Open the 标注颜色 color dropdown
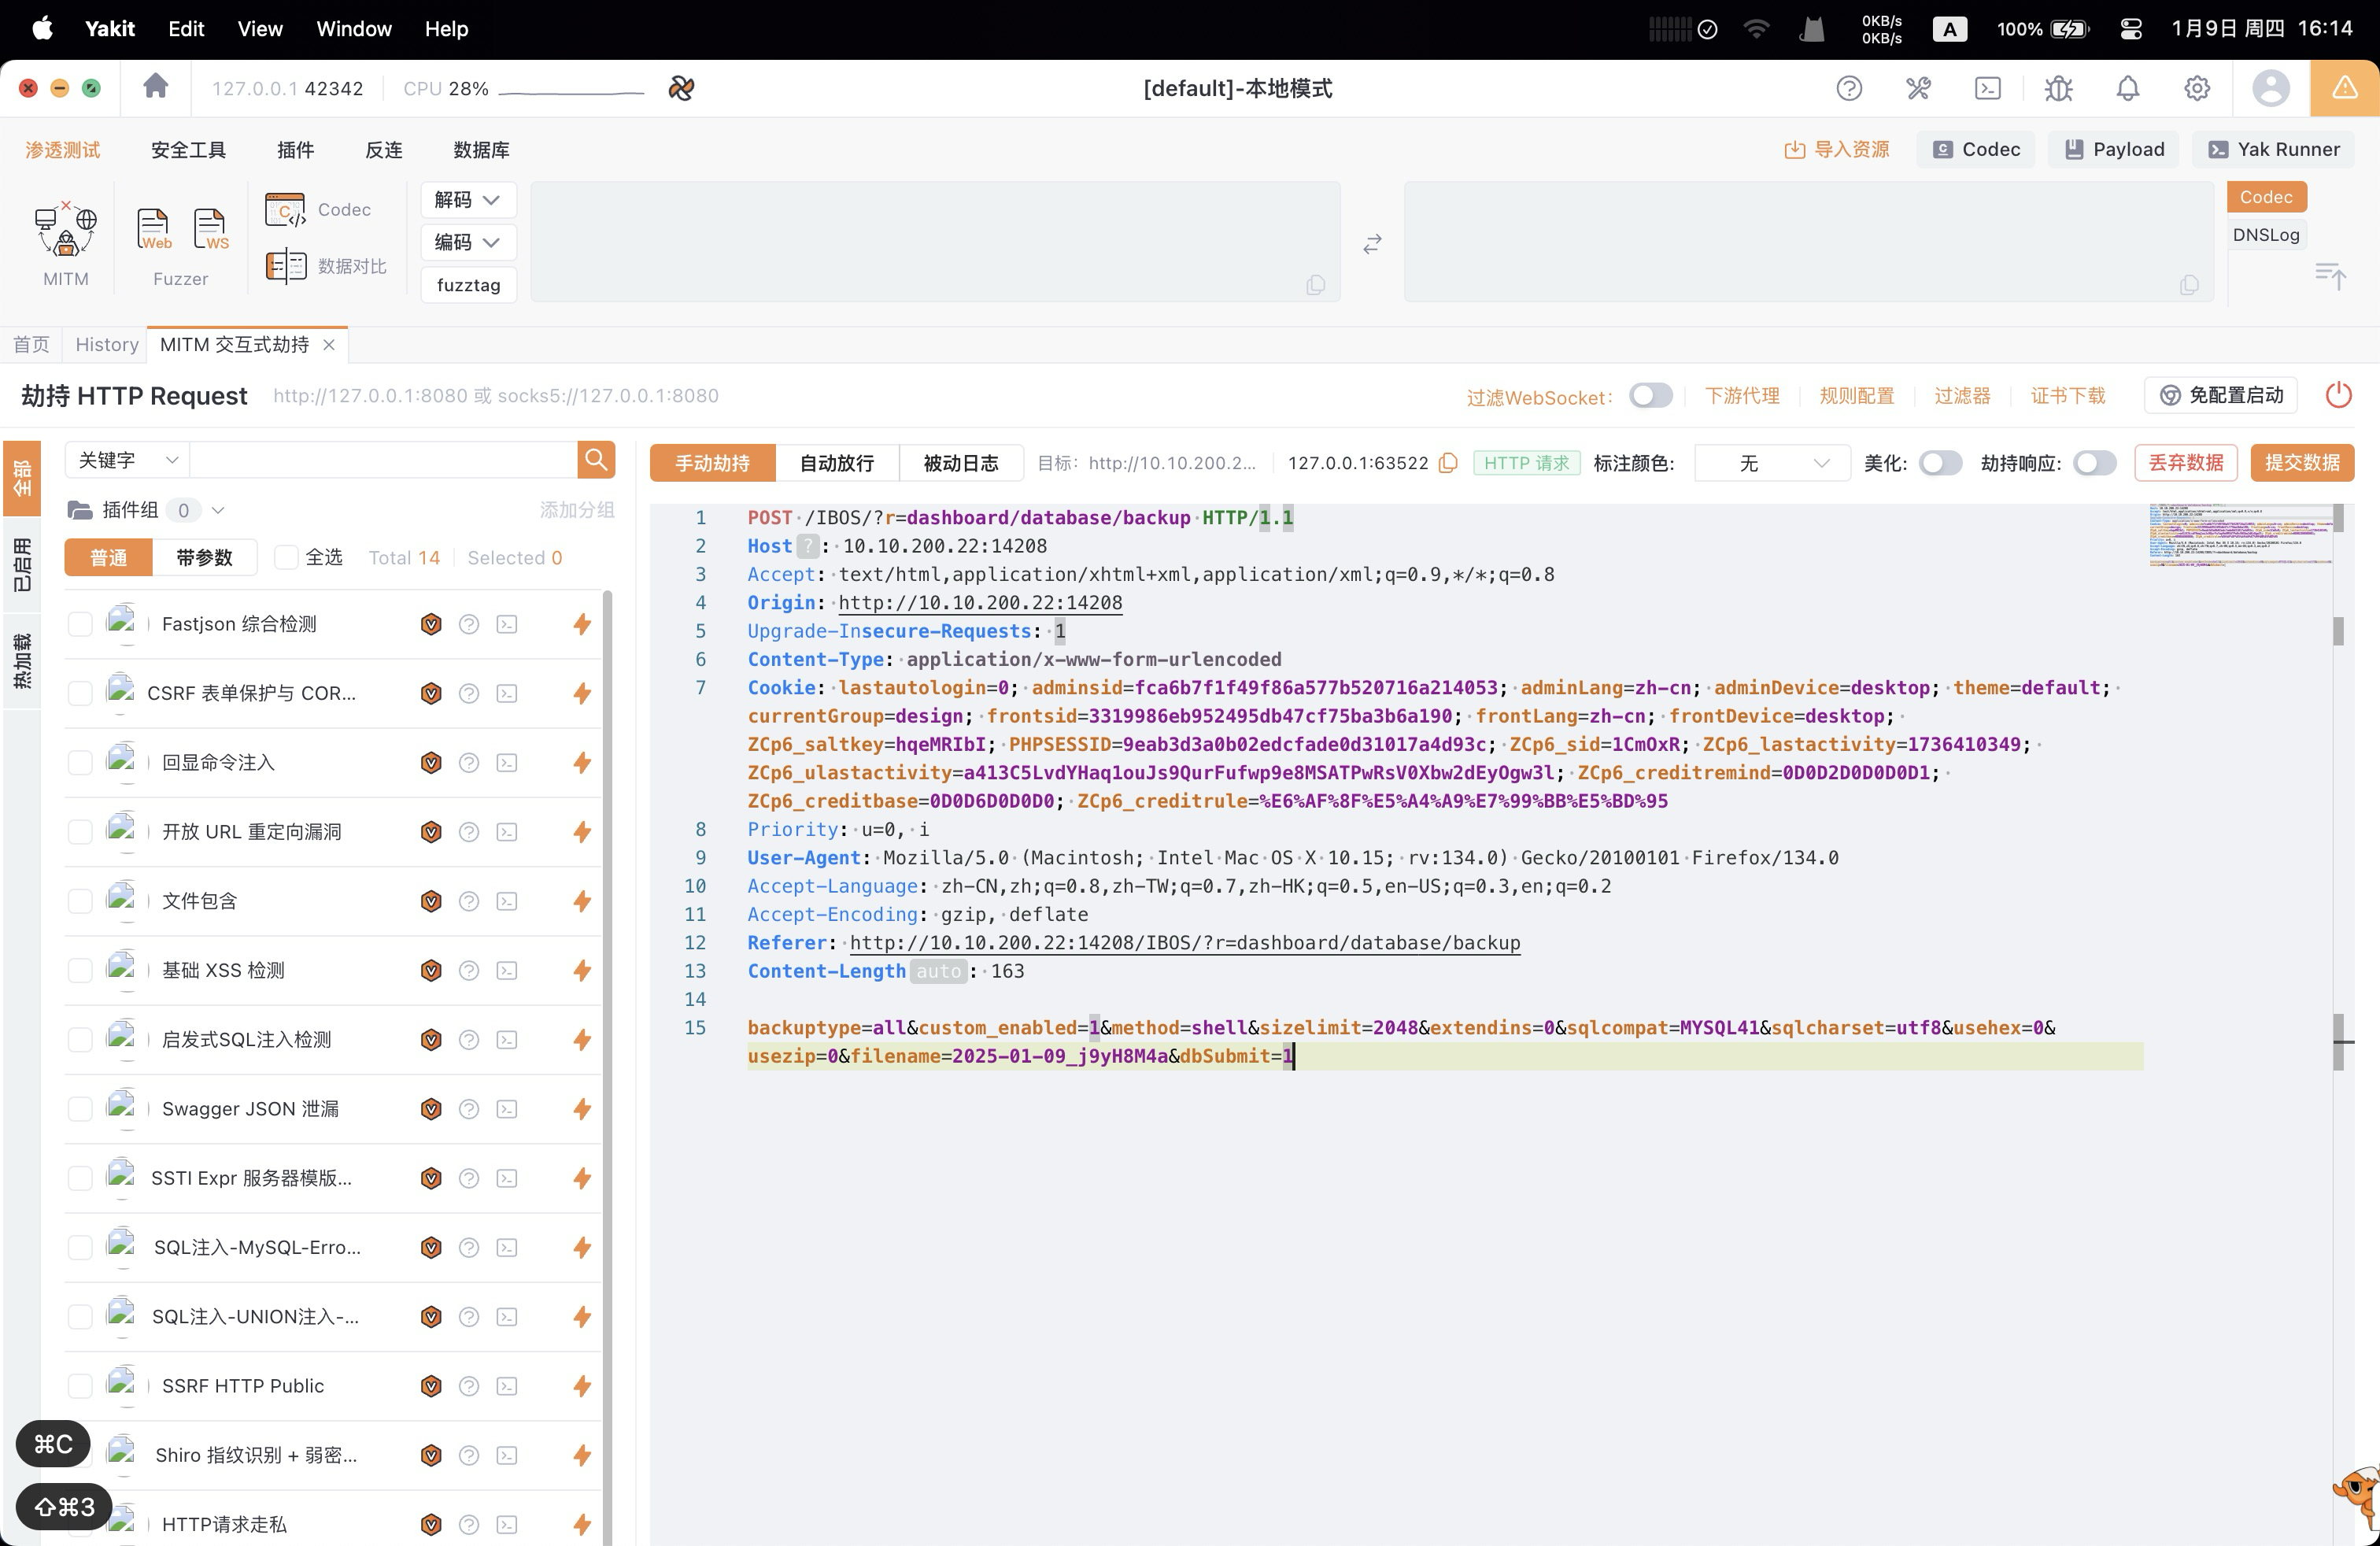 (1772, 463)
